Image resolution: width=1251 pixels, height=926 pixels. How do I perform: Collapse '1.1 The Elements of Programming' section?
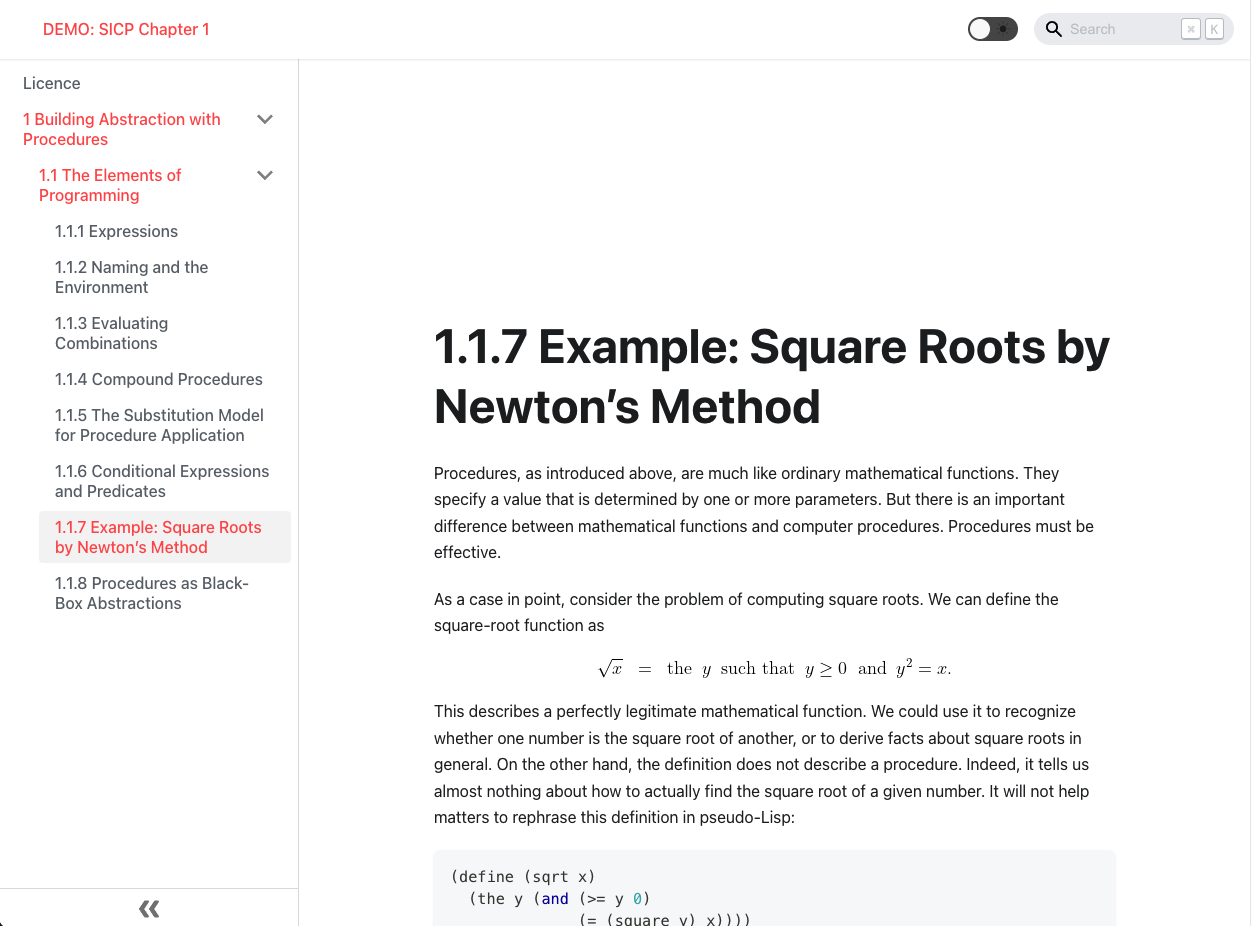pos(265,175)
